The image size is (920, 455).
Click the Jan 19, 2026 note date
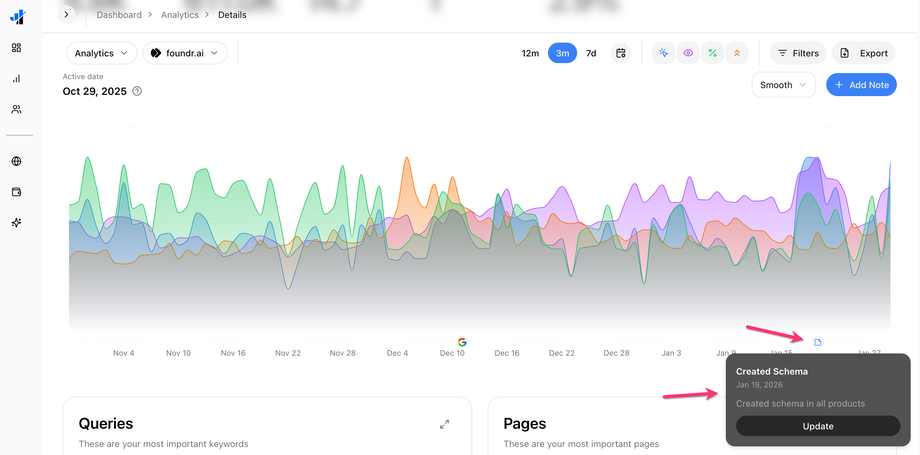click(x=759, y=385)
